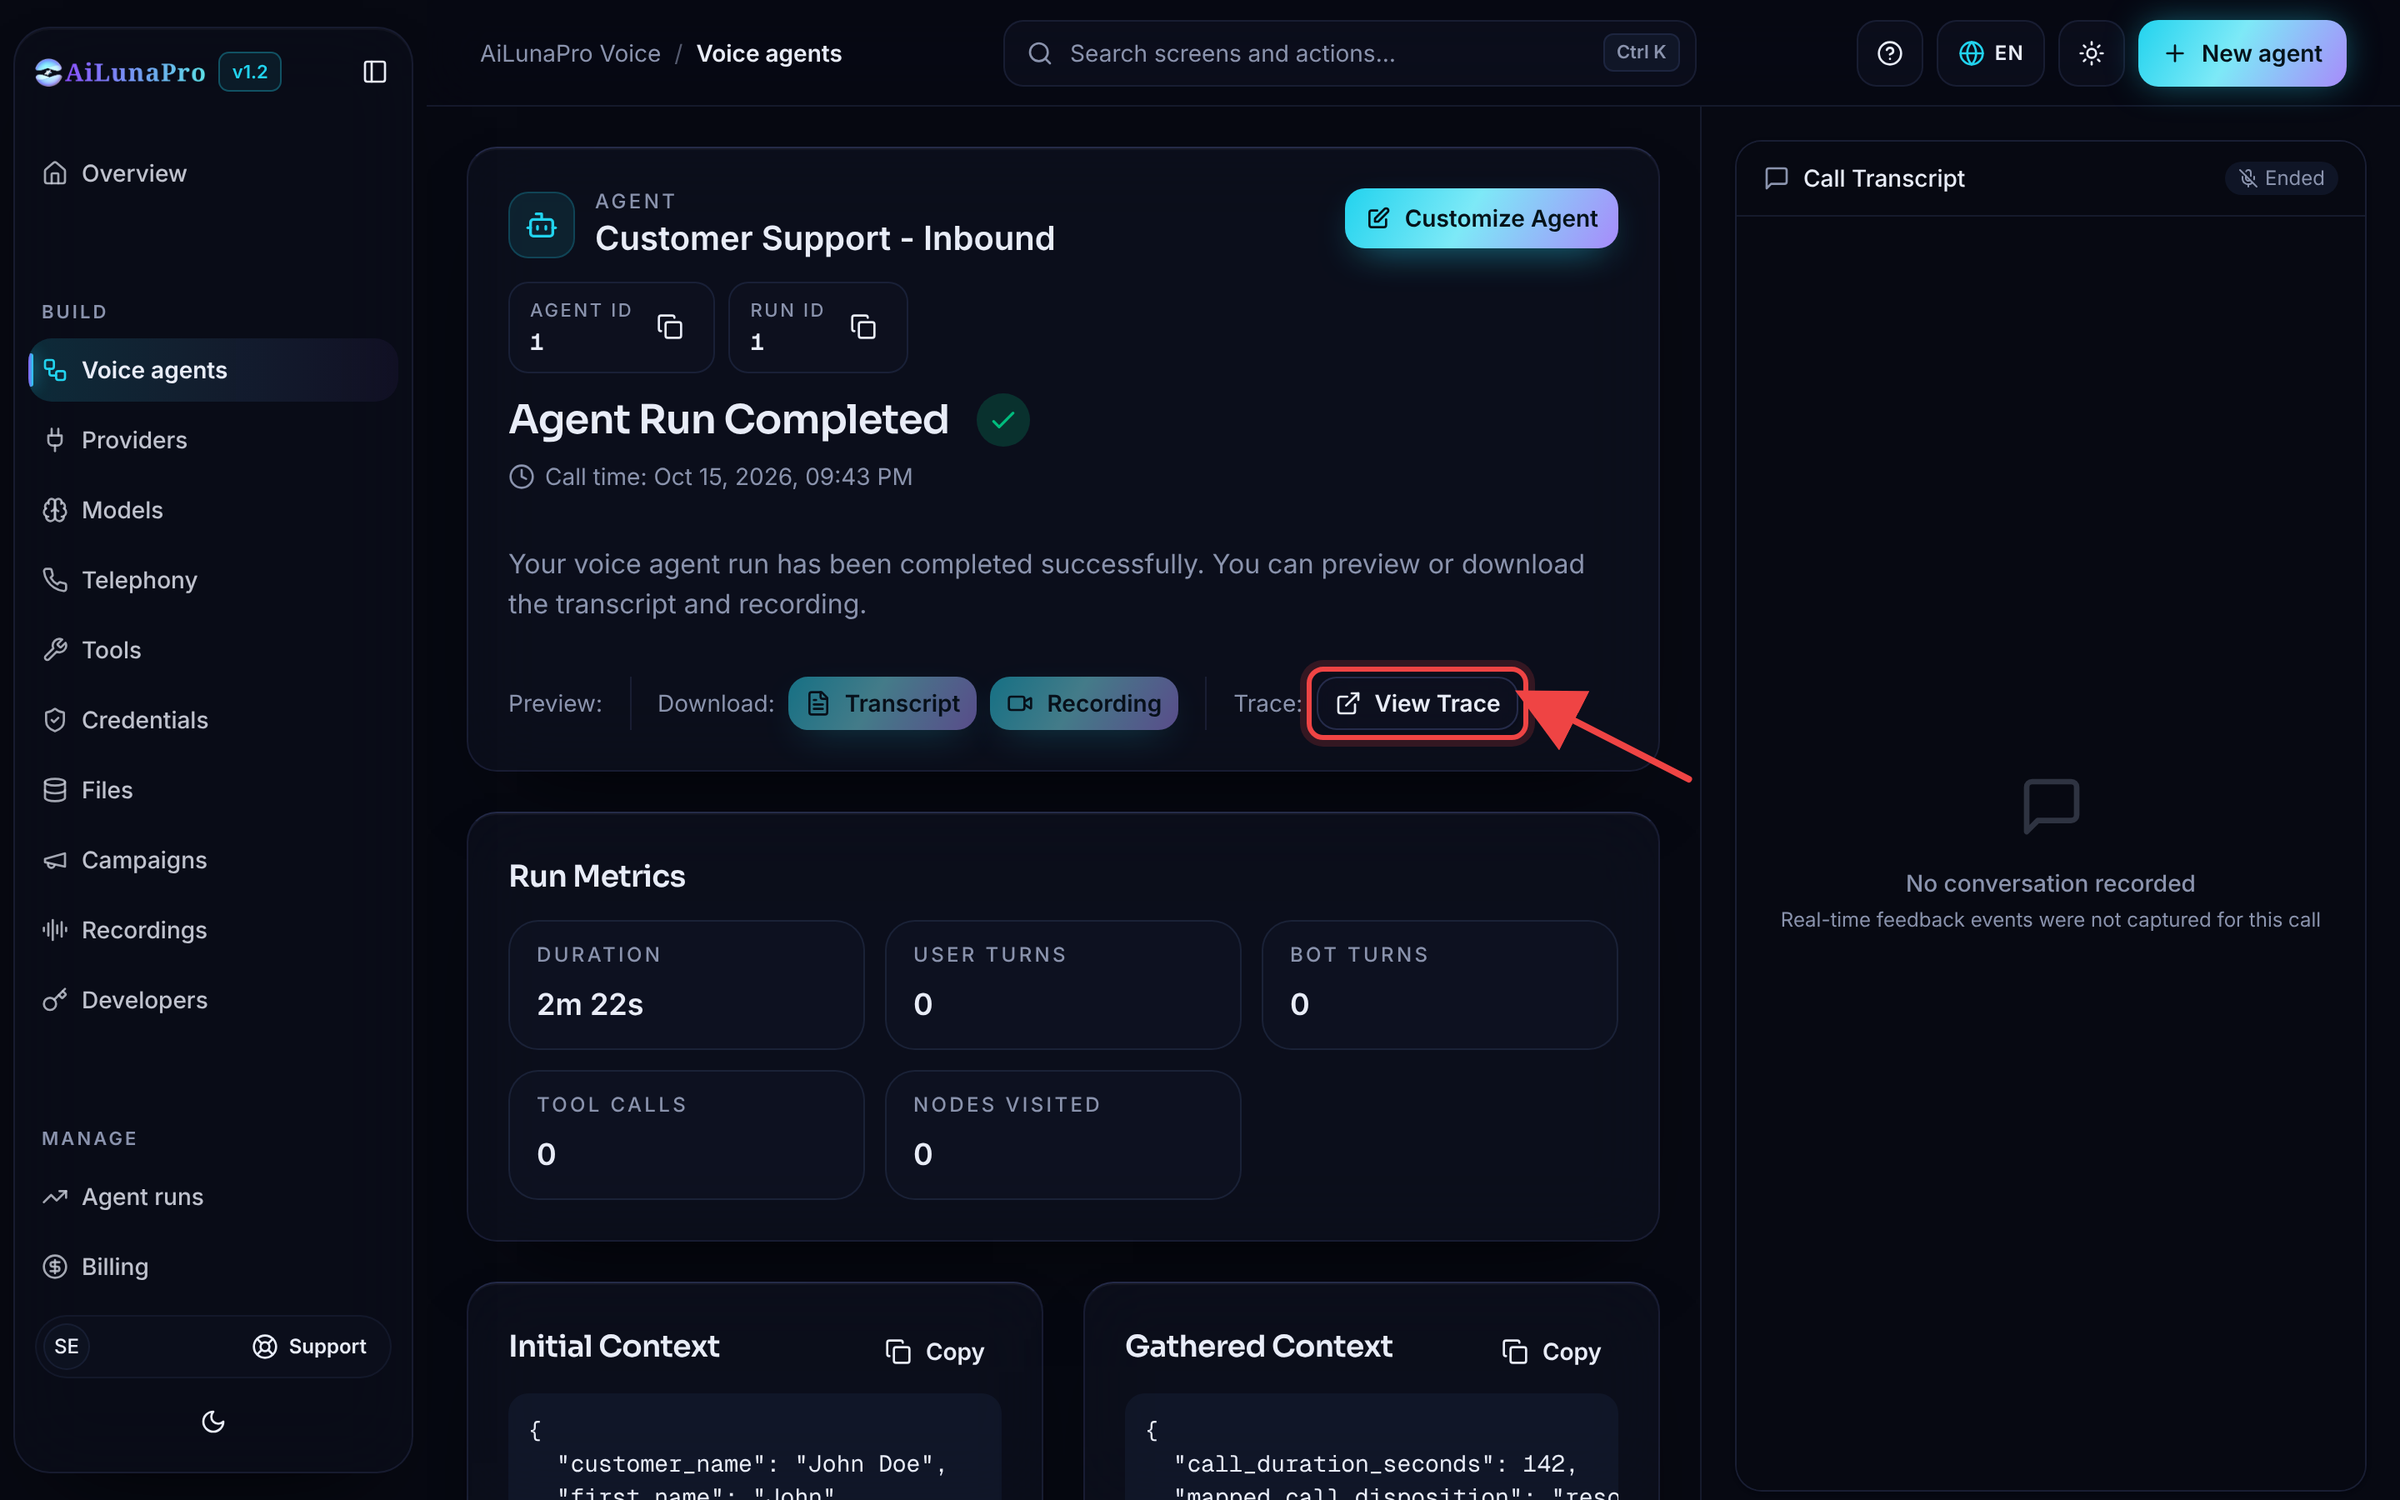Copy the Gathered Context

click(1551, 1352)
